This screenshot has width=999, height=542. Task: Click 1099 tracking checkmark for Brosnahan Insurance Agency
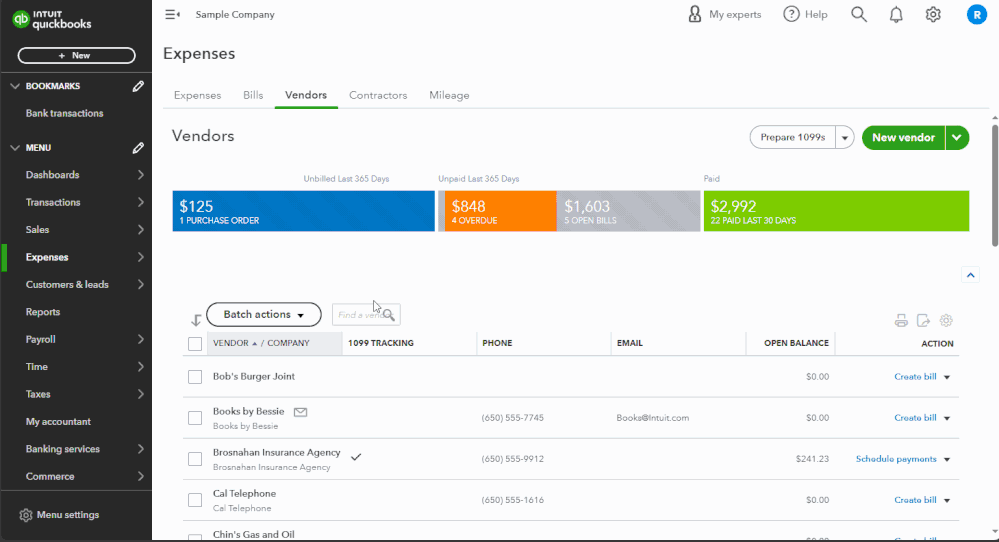[x=356, y=457]
